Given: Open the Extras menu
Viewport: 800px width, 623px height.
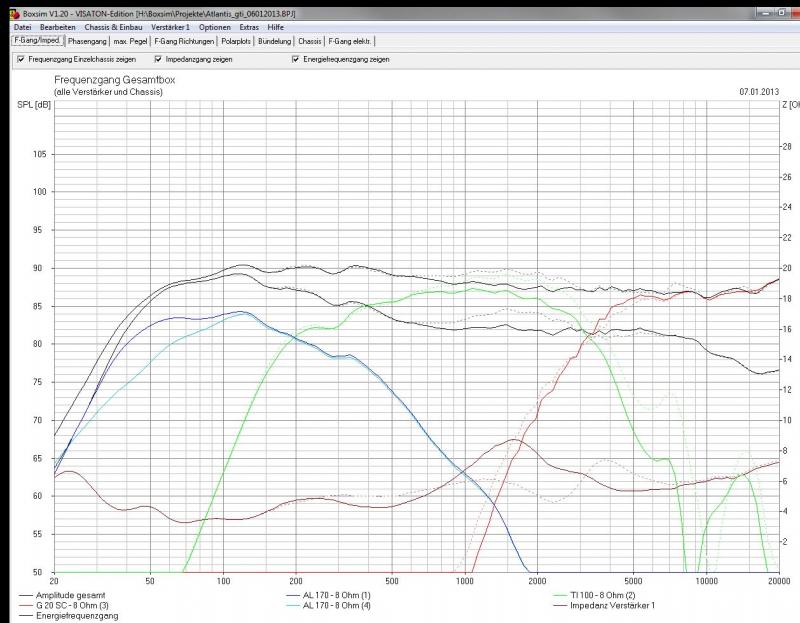Looking at the screenshot, I should pyautogui.click(x=249, y=27).
